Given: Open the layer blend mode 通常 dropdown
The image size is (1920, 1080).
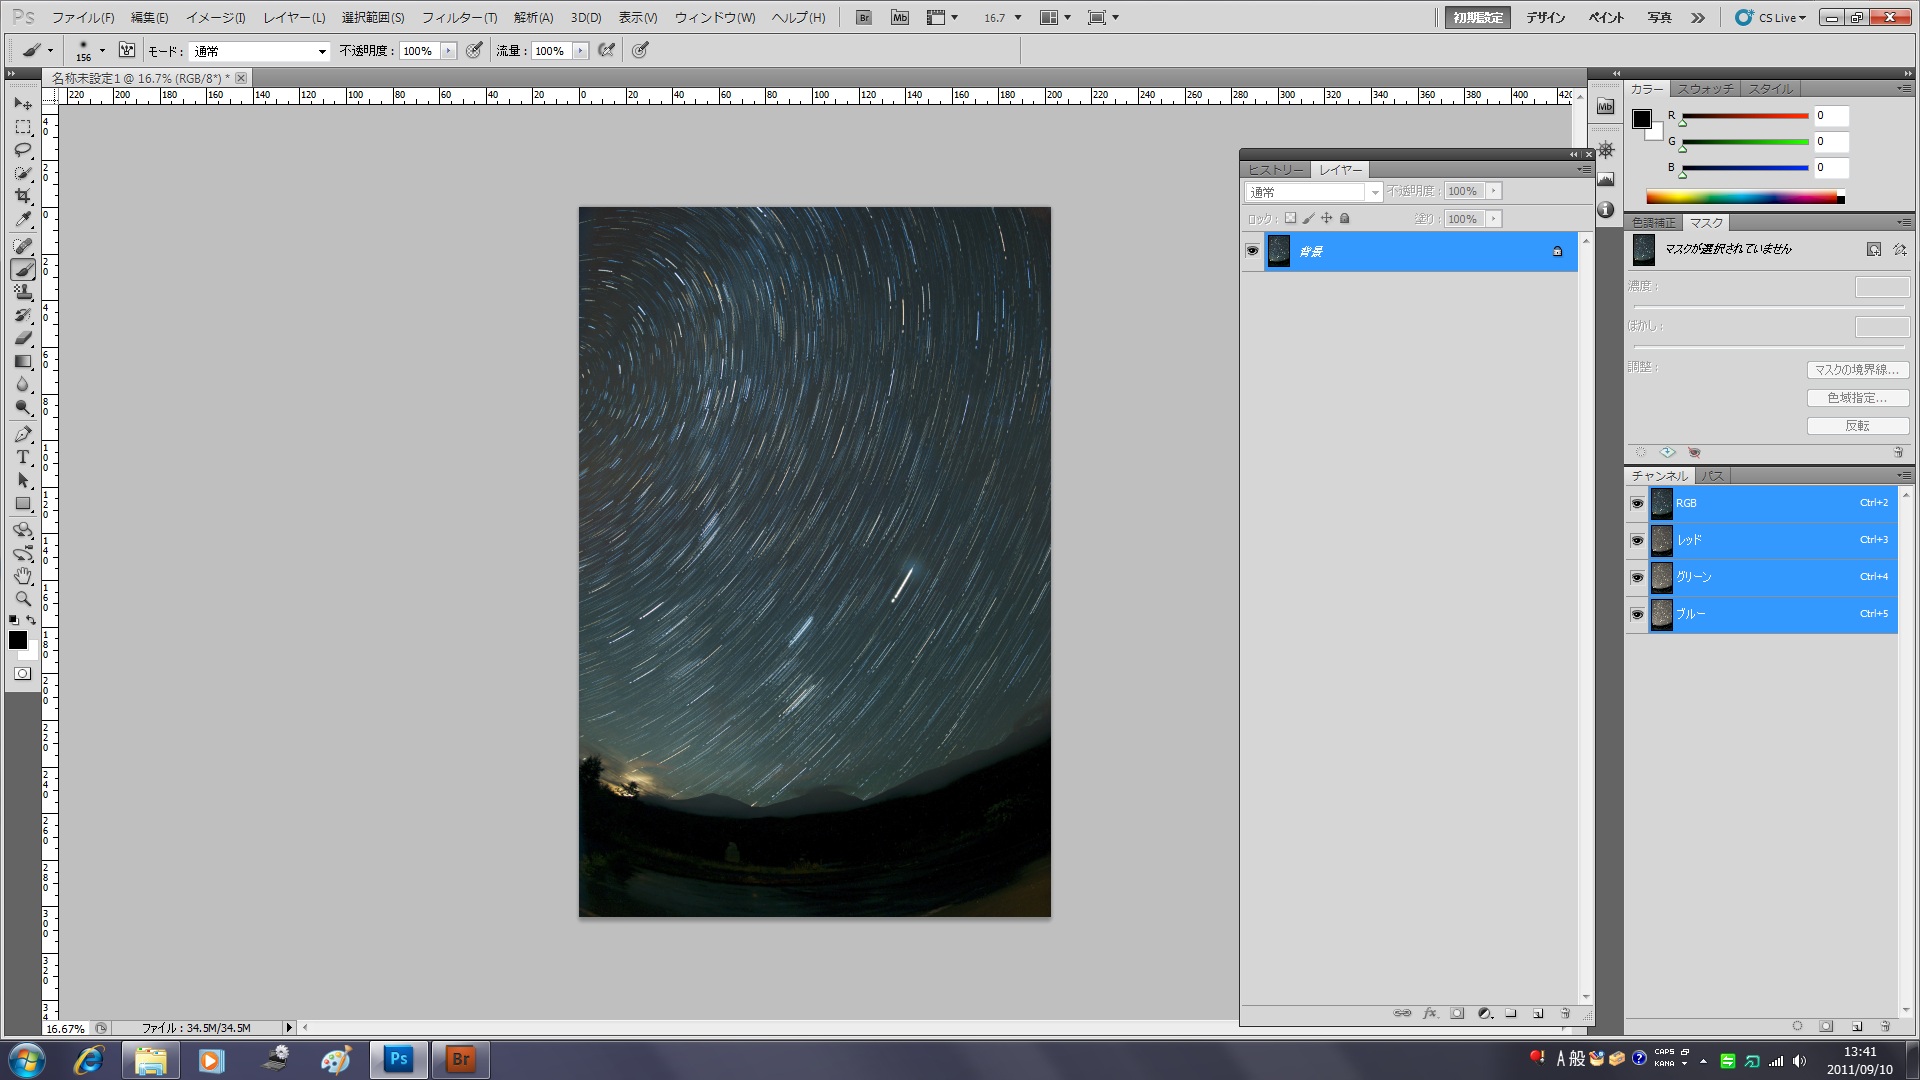Looking at the screenshot, I should (1313, 192).
